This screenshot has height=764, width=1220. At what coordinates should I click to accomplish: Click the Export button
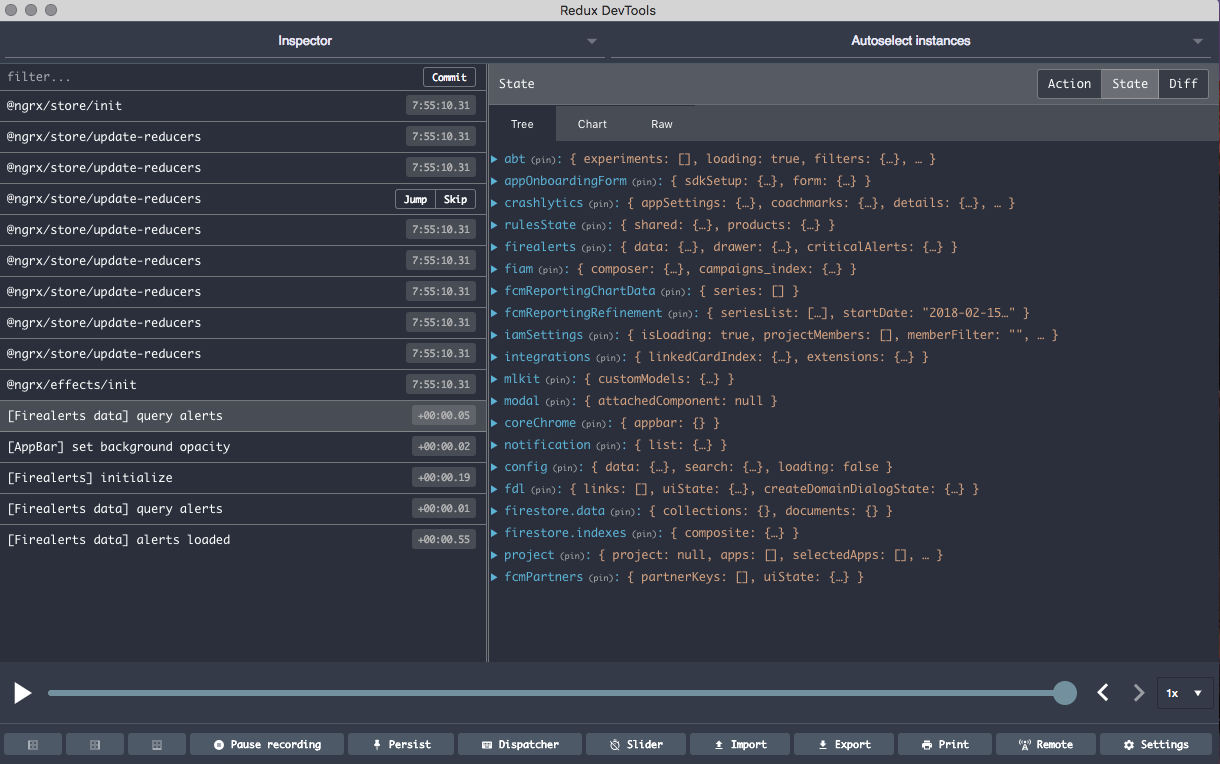[844, 744]
